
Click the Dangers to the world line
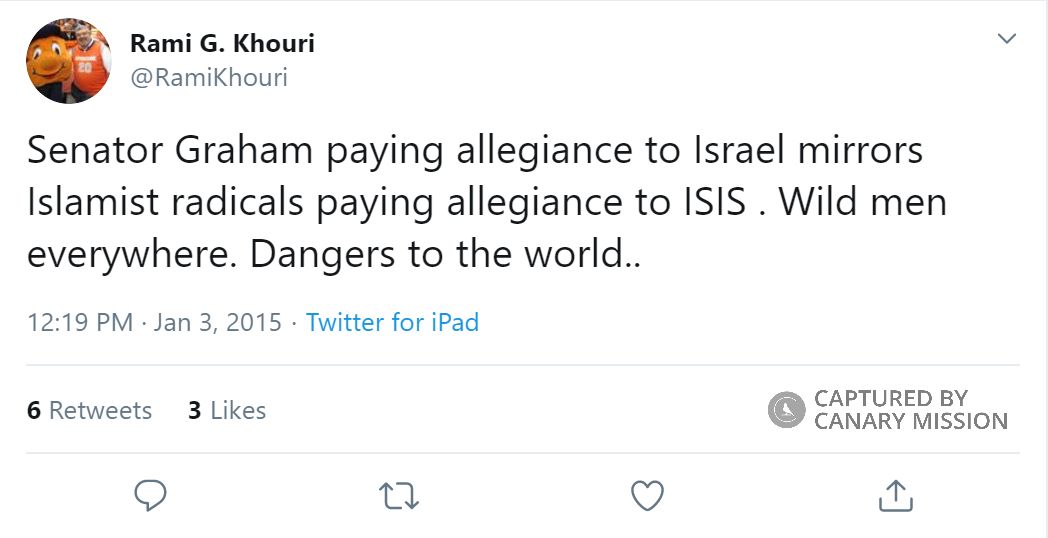(x=334, y=255)
